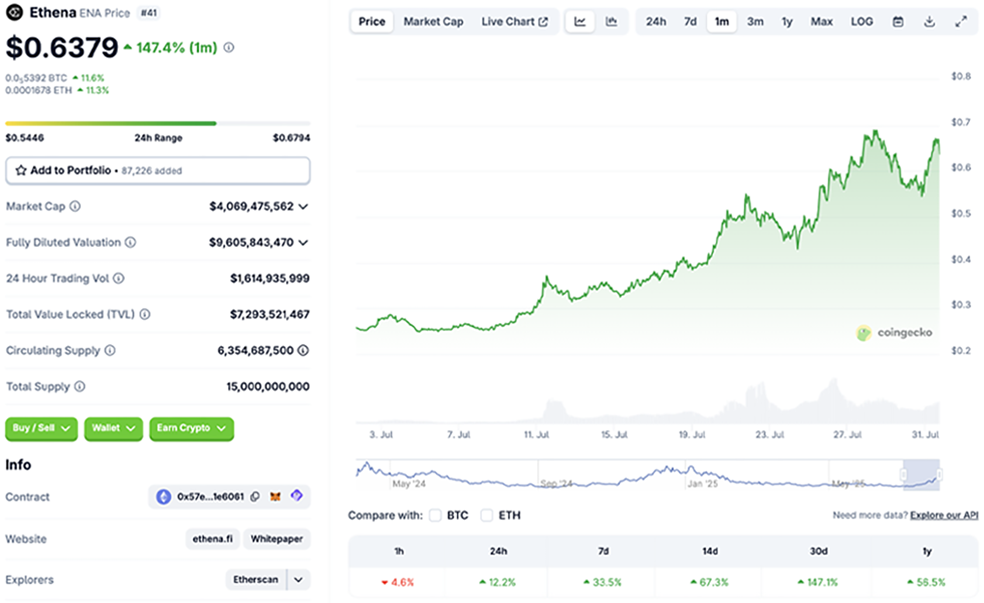Click the total supply value 15,000,000,000

coord(268,387)
